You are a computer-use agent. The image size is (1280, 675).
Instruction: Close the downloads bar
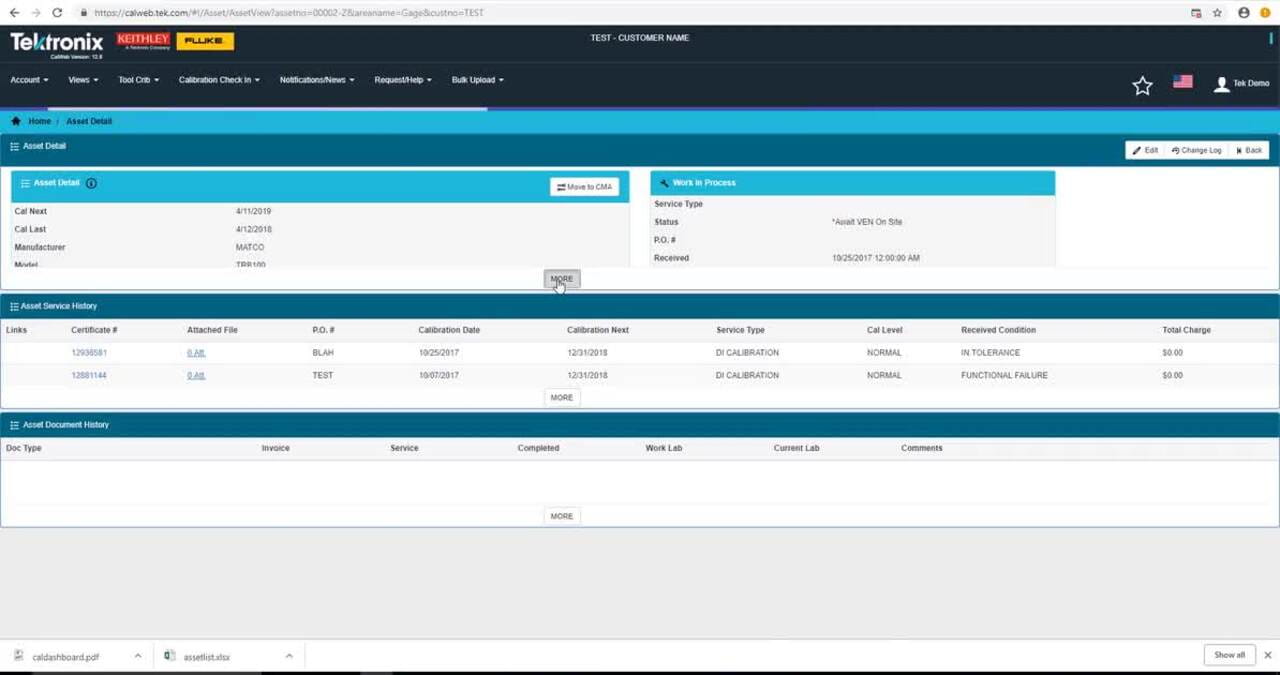pyautogui.click(x=1268, y=655)
